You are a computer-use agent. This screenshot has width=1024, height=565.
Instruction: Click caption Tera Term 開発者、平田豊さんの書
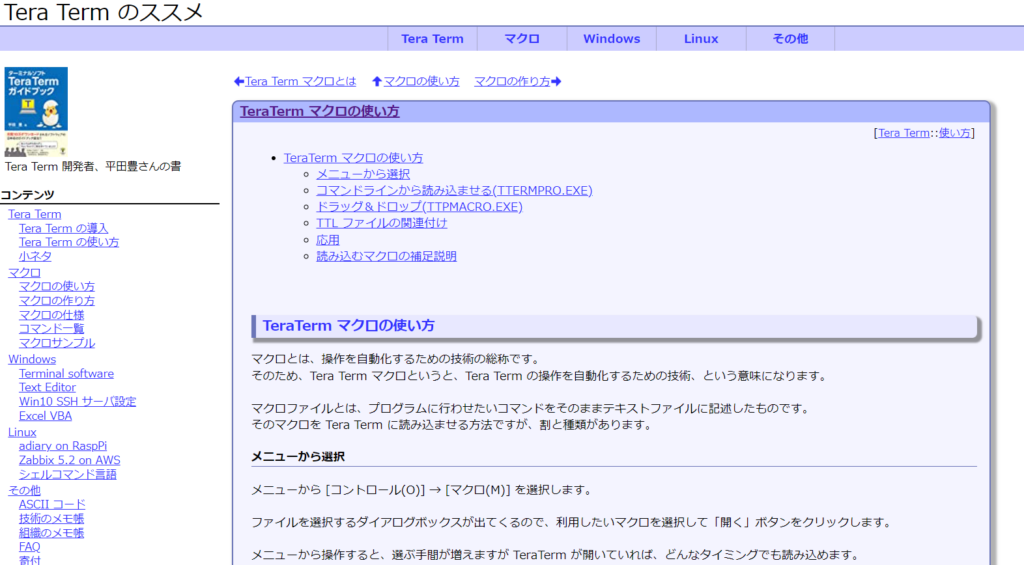pyautogui.click(x=93, y=167)
